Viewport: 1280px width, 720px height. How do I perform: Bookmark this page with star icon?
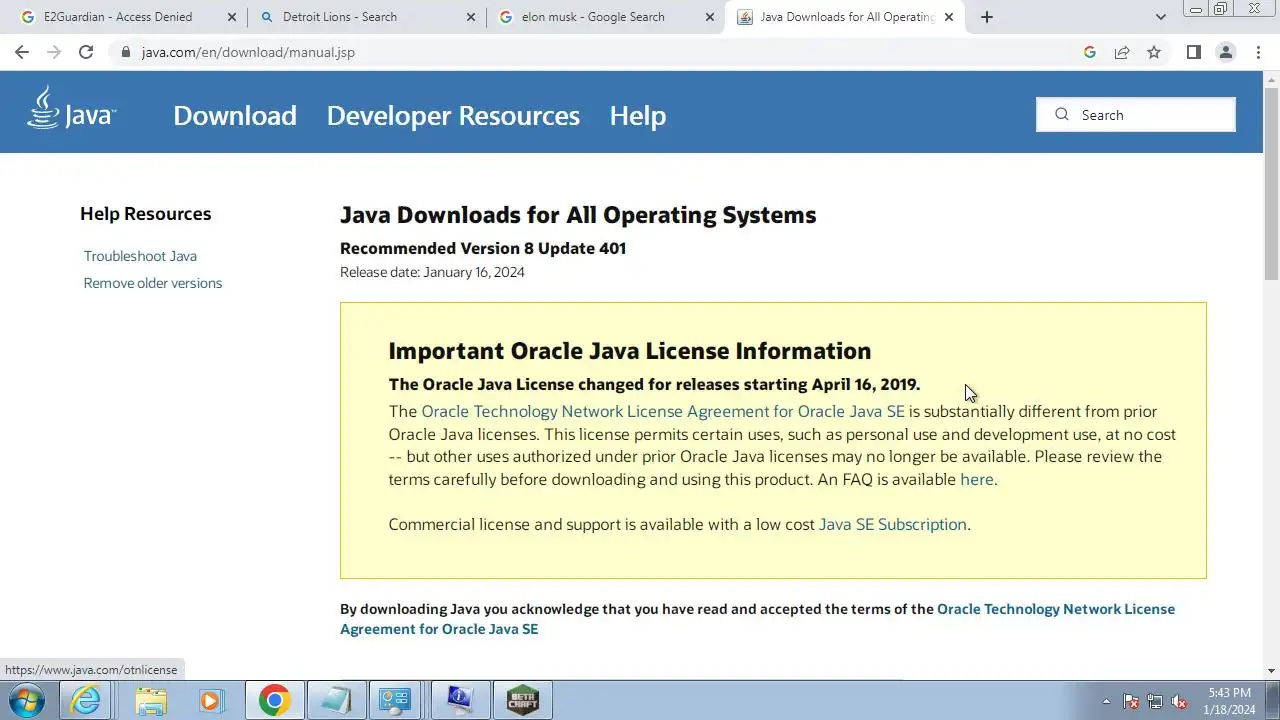[x=1154, y=52]
